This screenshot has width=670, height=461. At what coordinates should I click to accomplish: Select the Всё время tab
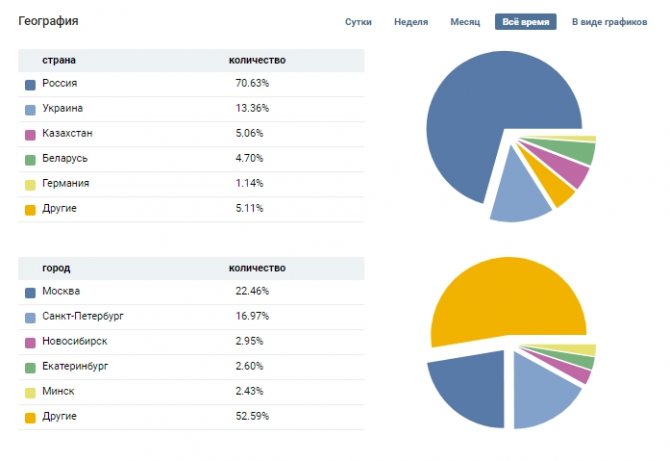(526, 22)
